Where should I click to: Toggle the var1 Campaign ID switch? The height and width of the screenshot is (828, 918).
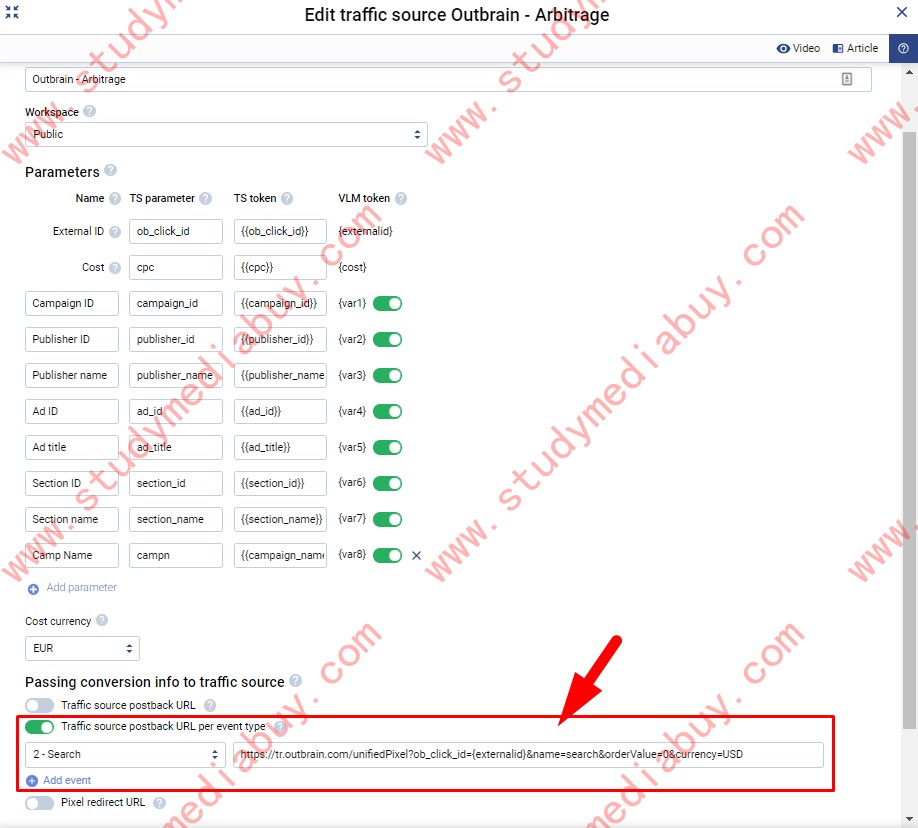388,303
